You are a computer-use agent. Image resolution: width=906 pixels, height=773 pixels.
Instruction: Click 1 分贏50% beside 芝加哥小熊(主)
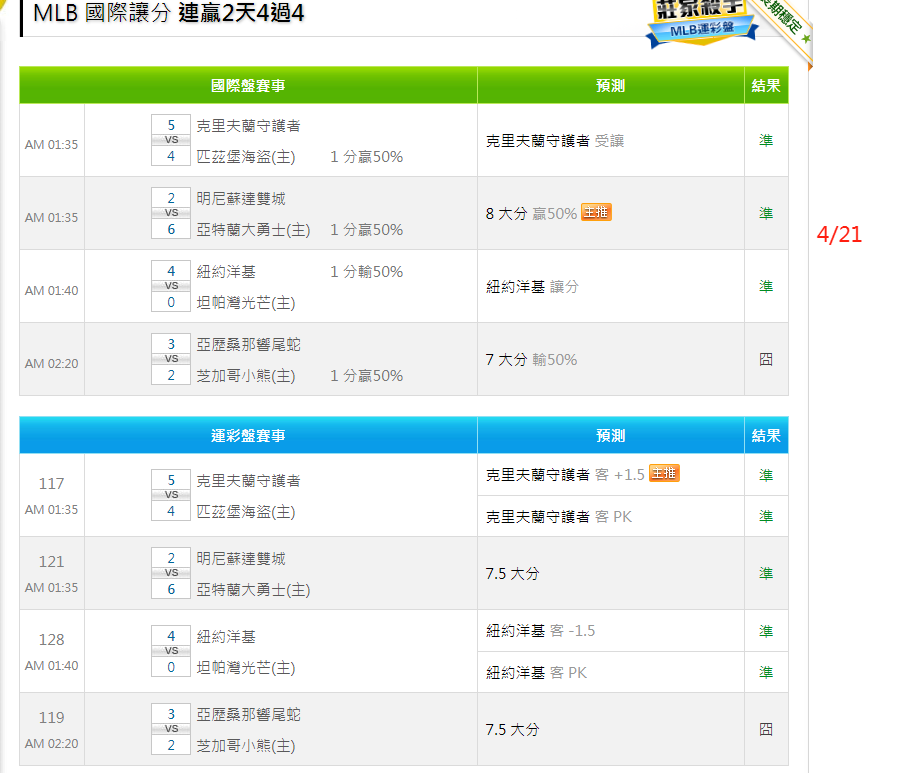366,376
